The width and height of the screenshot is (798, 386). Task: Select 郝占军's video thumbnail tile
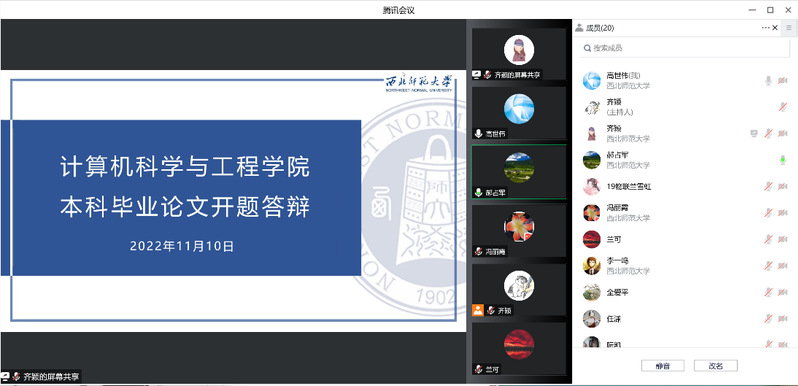pos(519,172)
